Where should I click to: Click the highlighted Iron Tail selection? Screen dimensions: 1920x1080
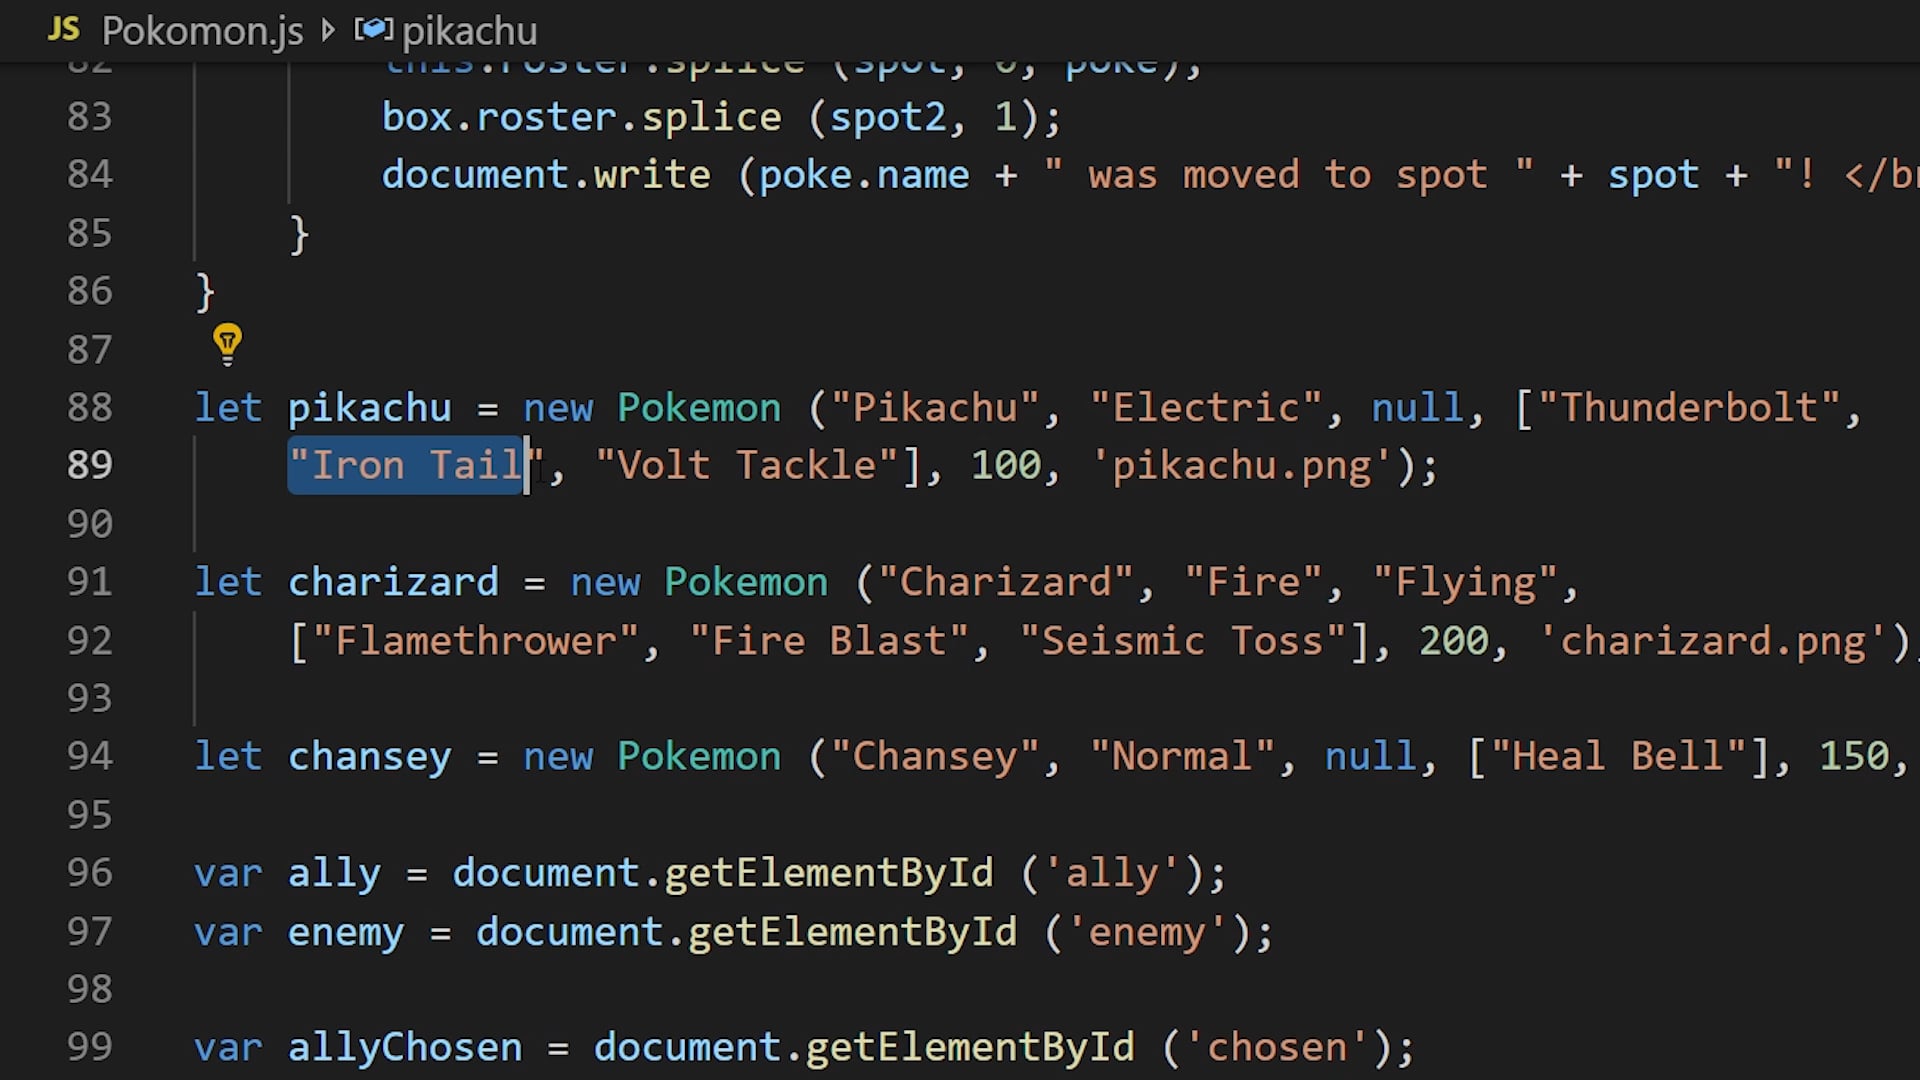[x=405, y=464]
